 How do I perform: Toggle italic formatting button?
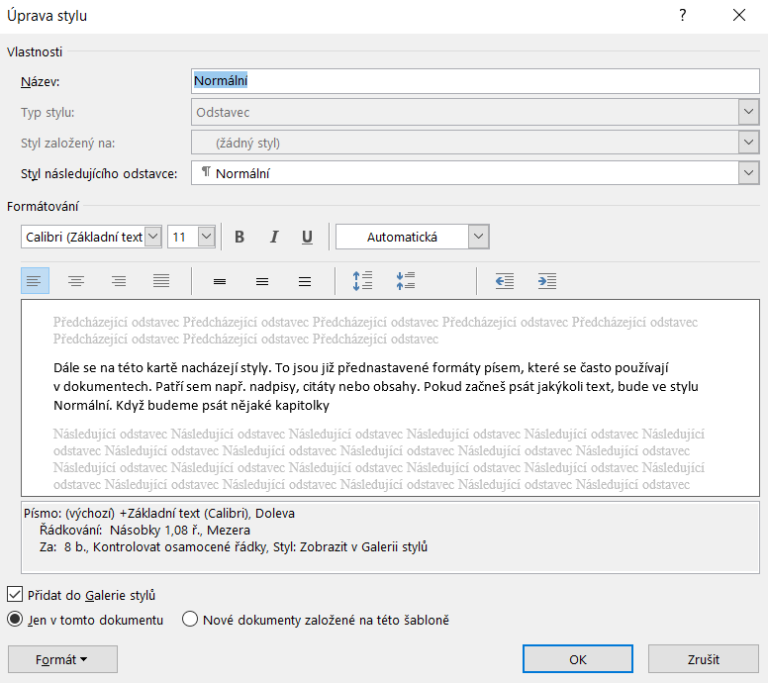tap(273, 237)
